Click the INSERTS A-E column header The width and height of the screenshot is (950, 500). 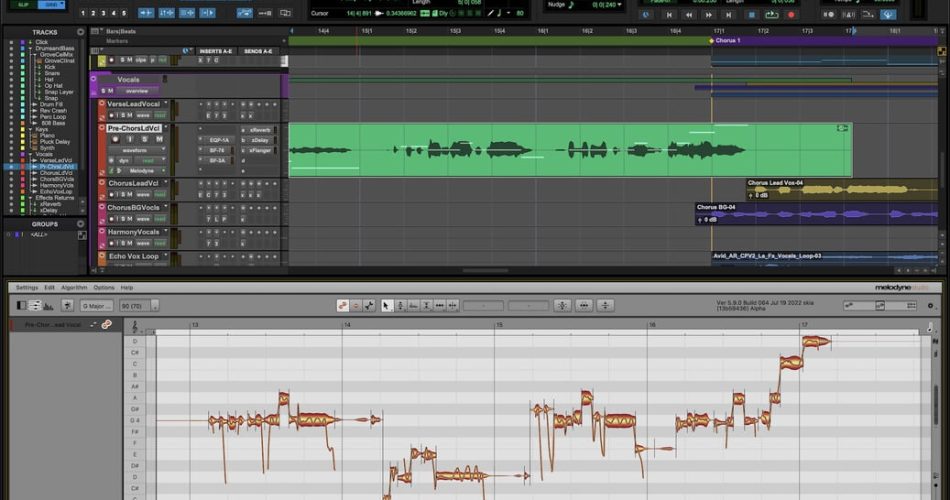point(215,52)
